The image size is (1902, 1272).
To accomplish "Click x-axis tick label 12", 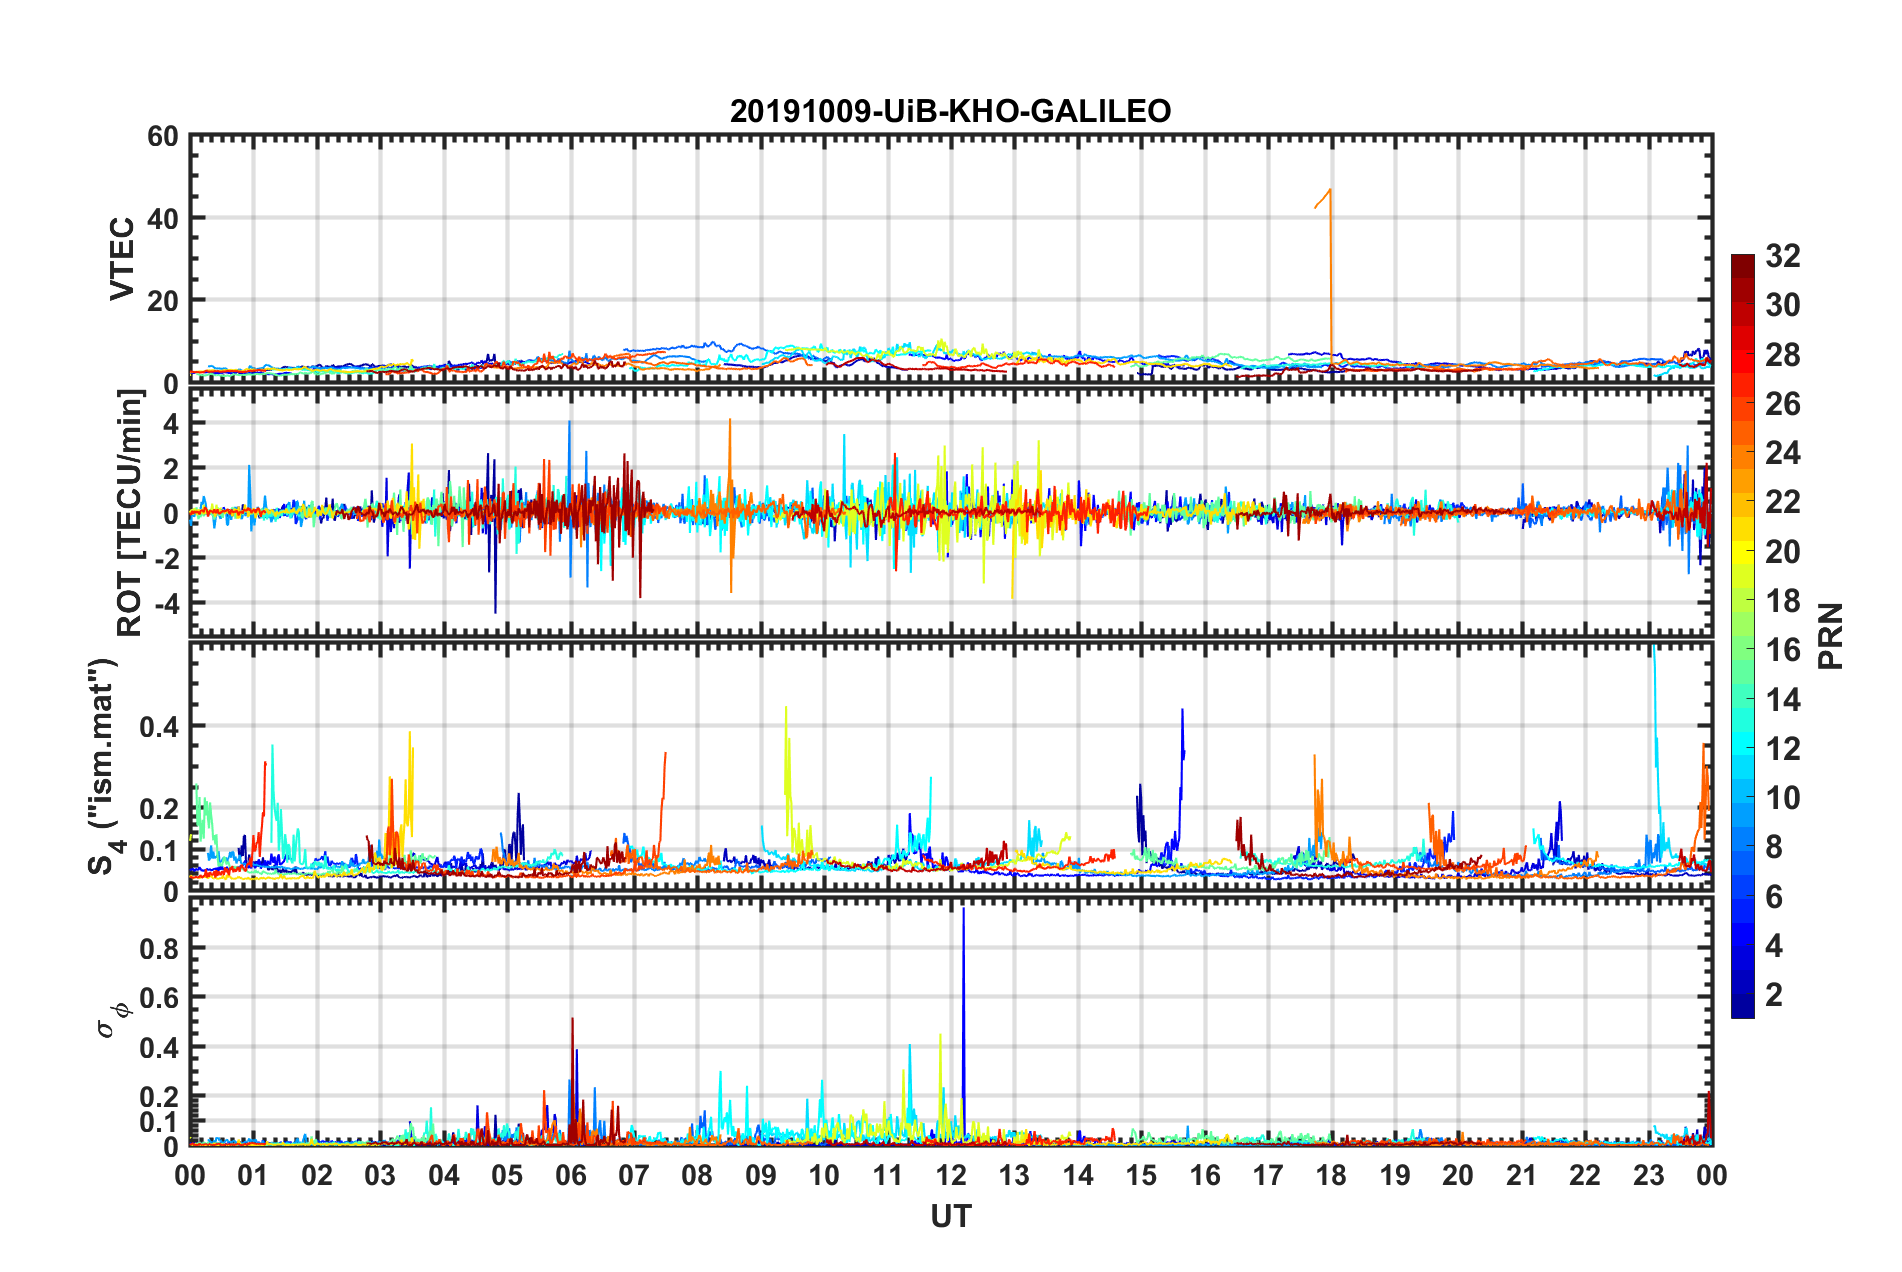I will tap(951, 1175).
